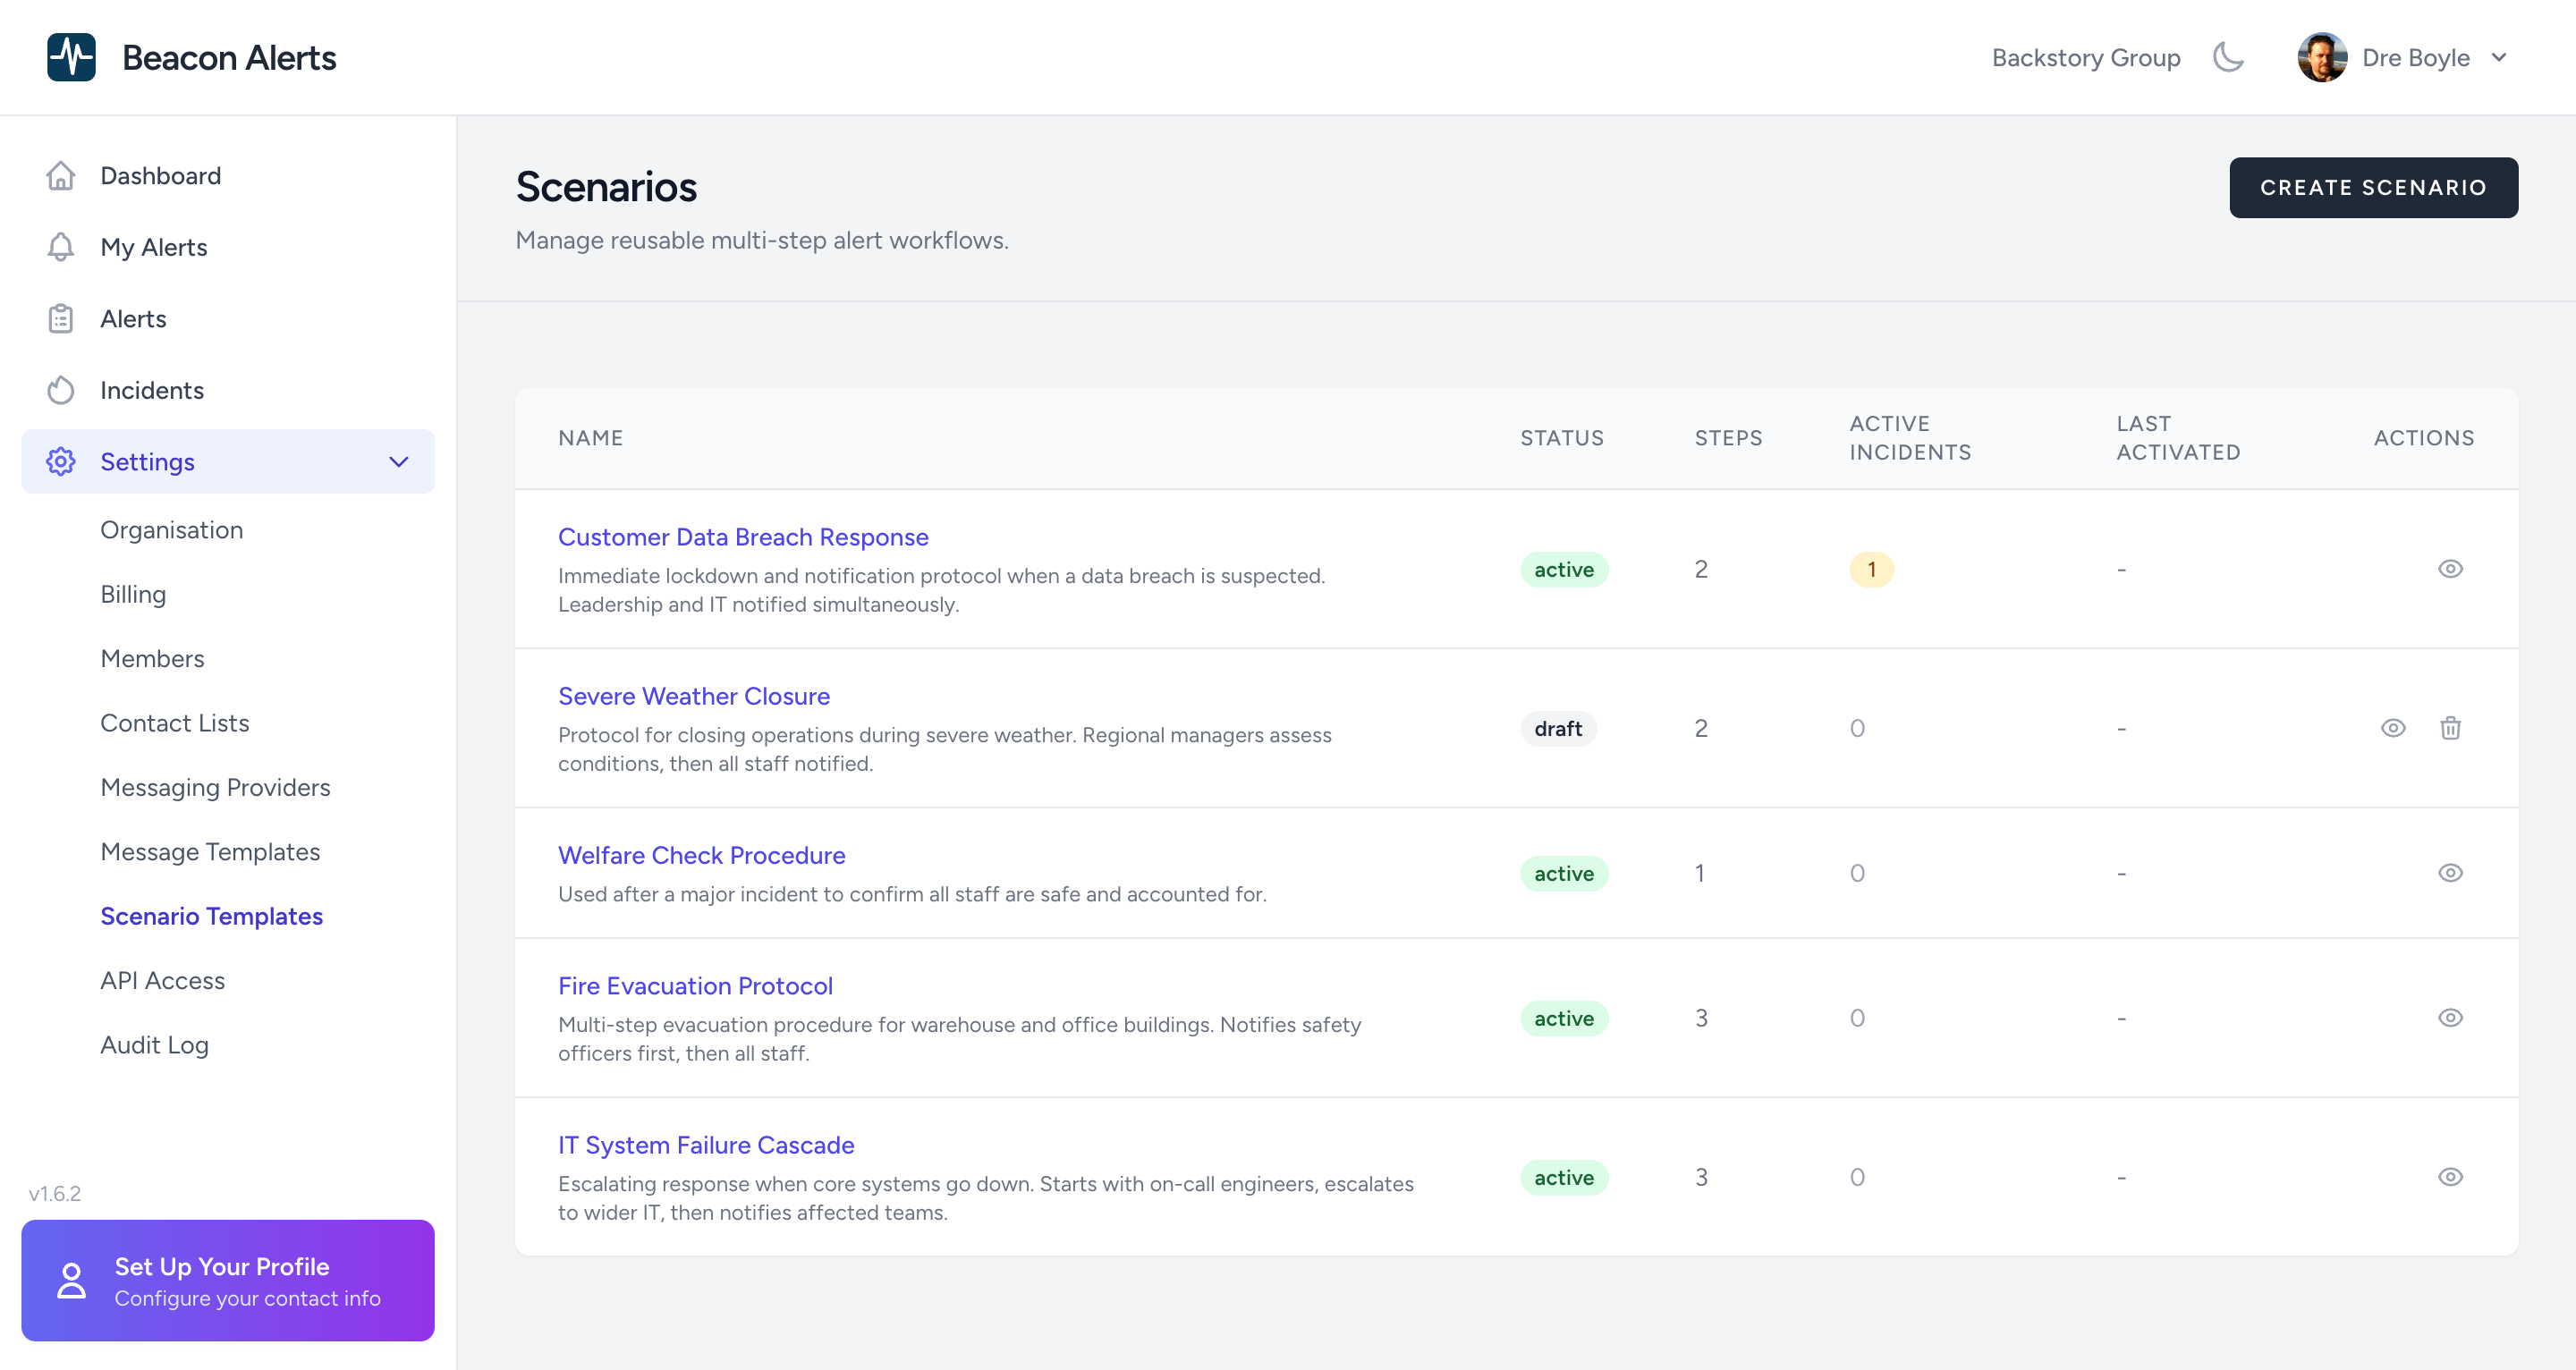Click the Incidents flame icon

[x=61, y=390]
